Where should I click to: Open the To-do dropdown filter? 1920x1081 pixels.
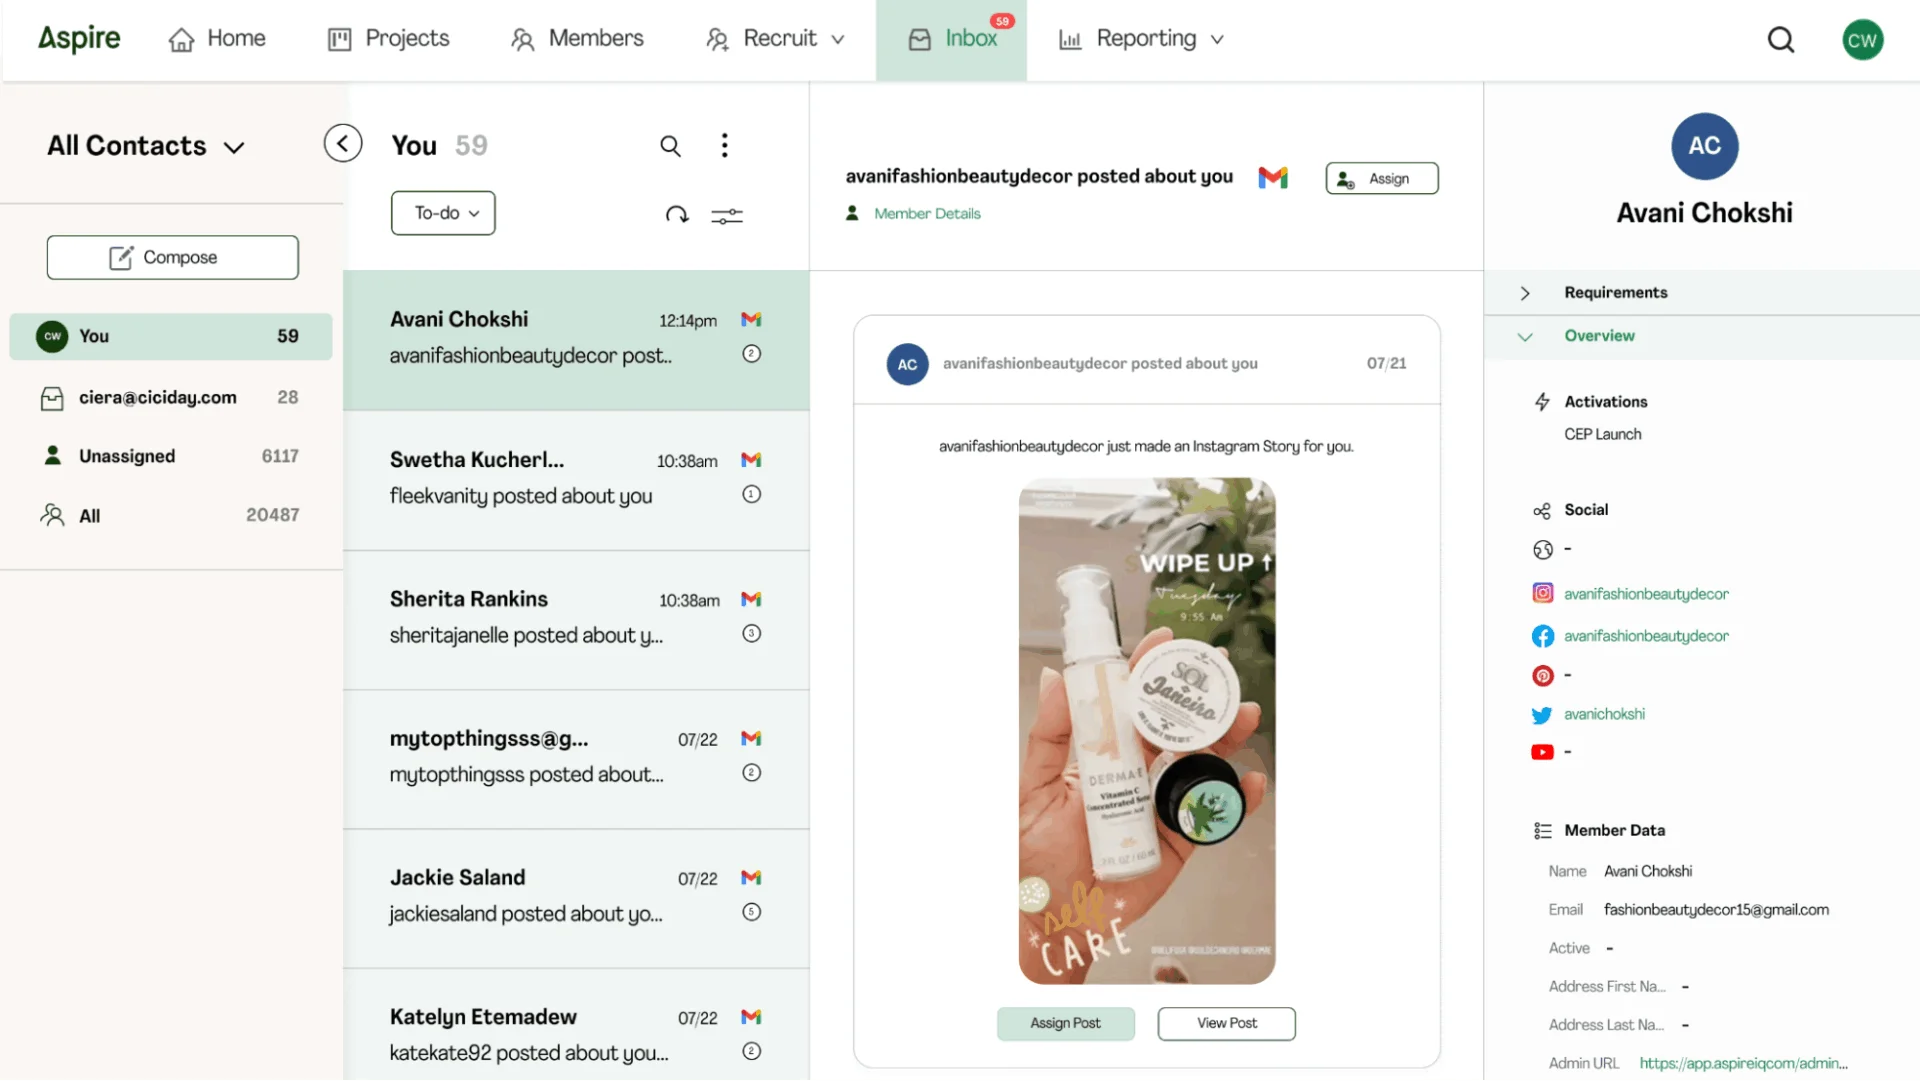pos(443,212)
